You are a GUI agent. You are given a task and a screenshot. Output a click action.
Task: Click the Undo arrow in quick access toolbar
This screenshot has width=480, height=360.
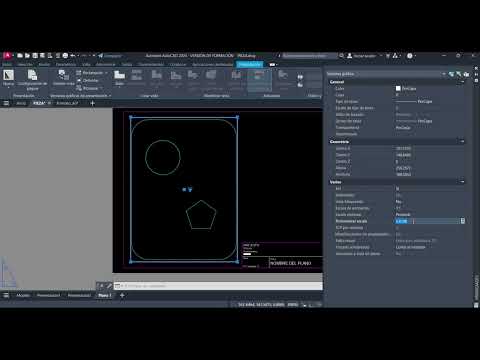72,56
